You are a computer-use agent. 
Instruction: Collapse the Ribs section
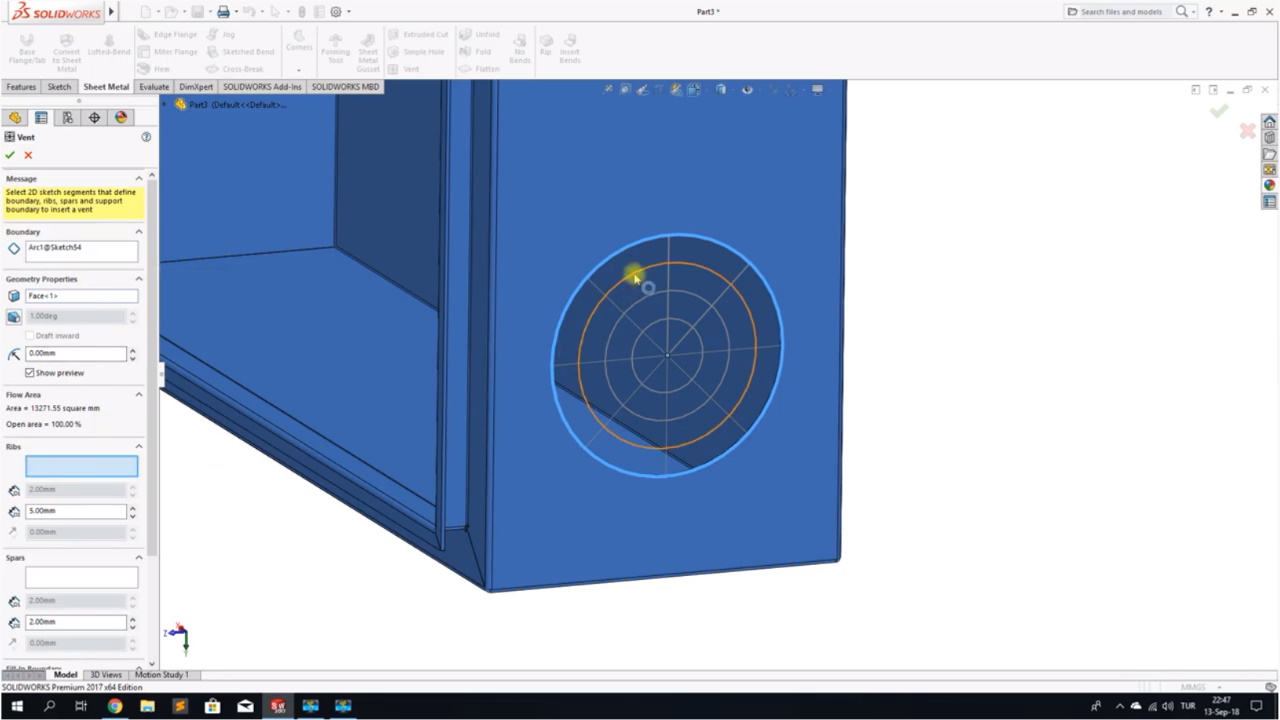(x=139, y=447)
